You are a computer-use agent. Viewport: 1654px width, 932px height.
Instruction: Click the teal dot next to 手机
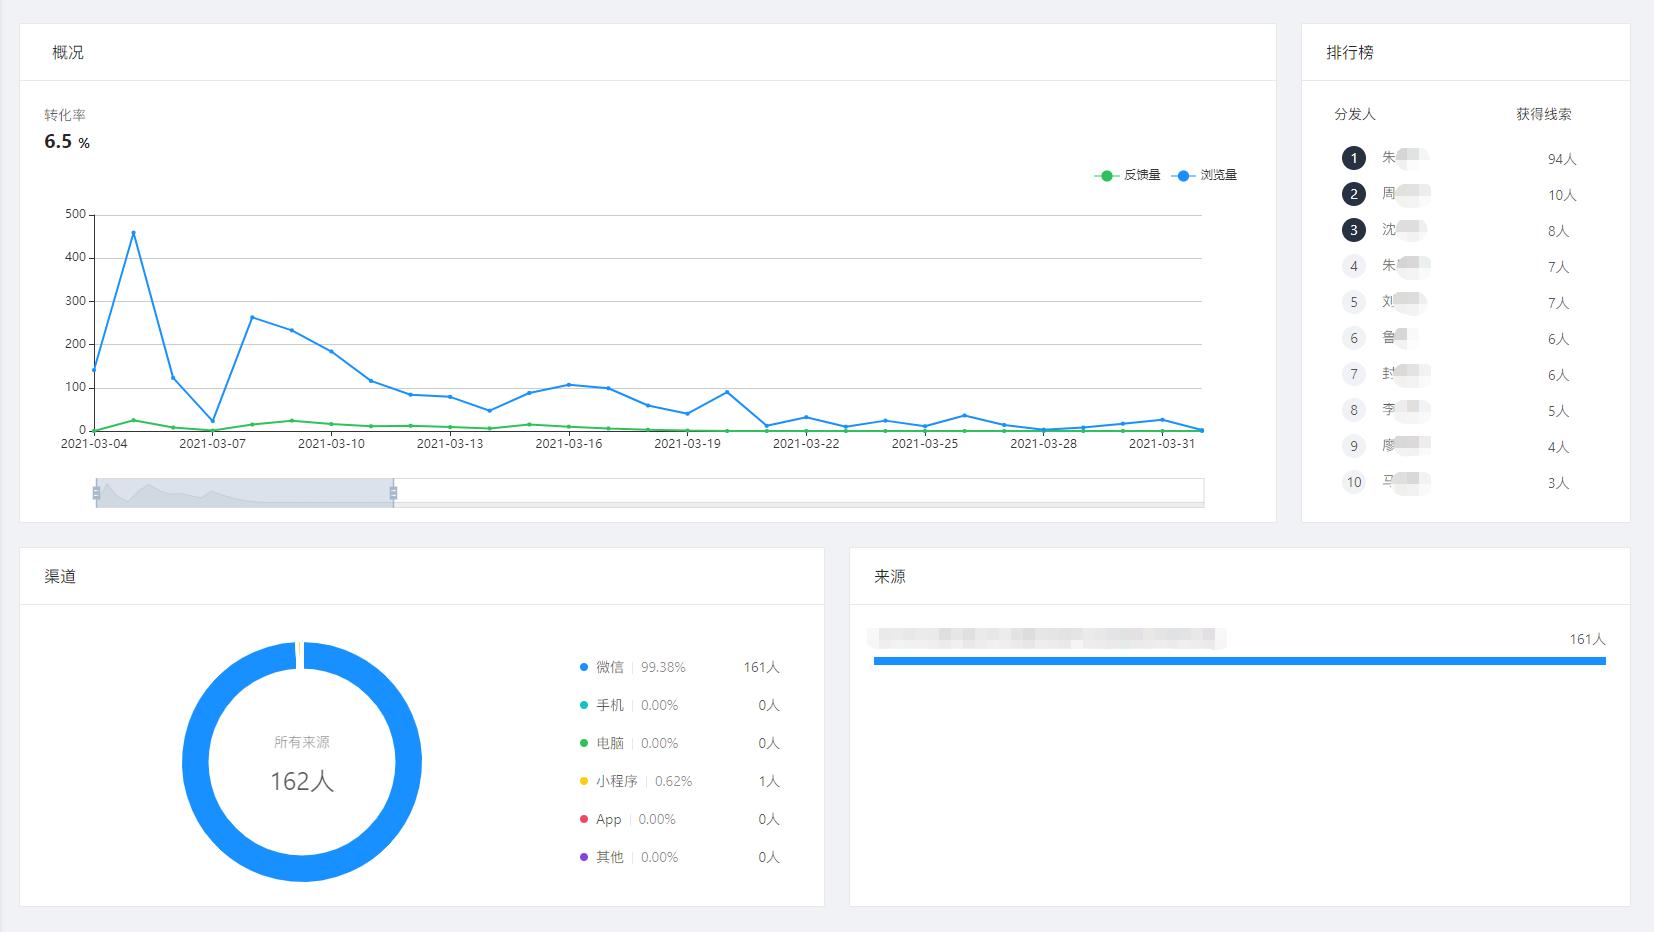pyautogui.click(x=584, y=705)
